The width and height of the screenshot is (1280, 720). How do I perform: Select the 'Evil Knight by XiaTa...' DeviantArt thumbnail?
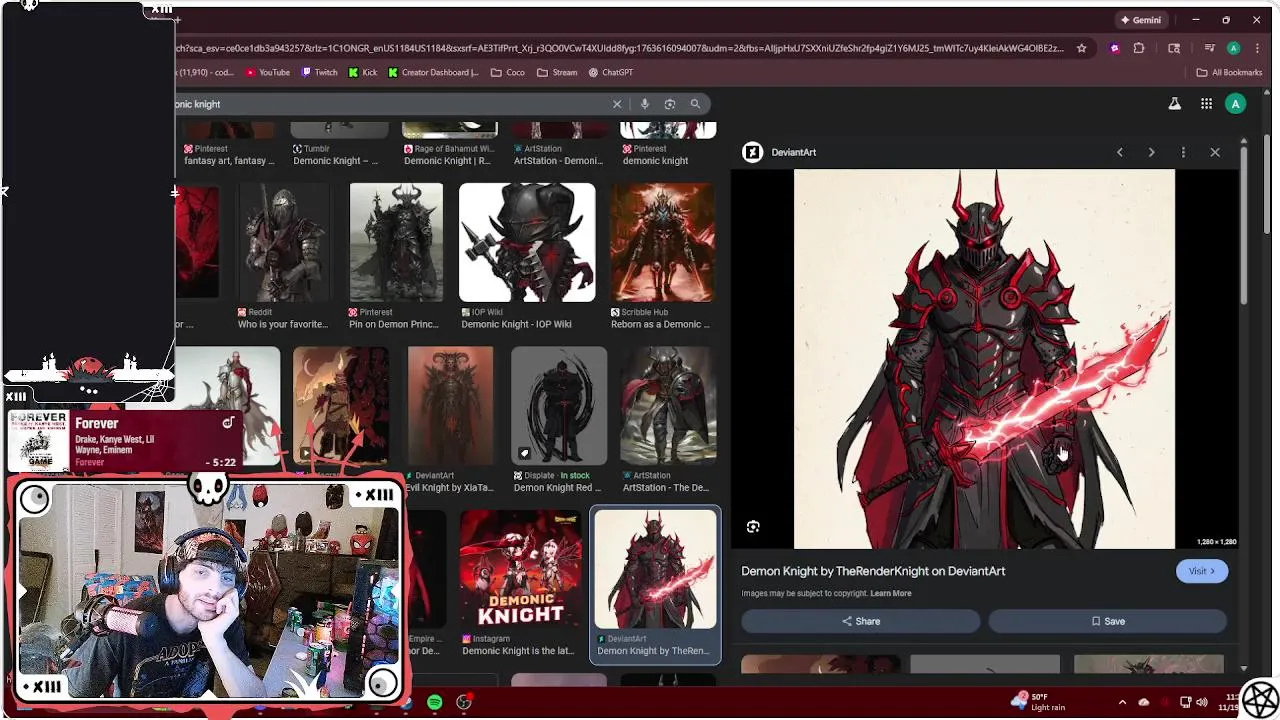pos(450,405)
